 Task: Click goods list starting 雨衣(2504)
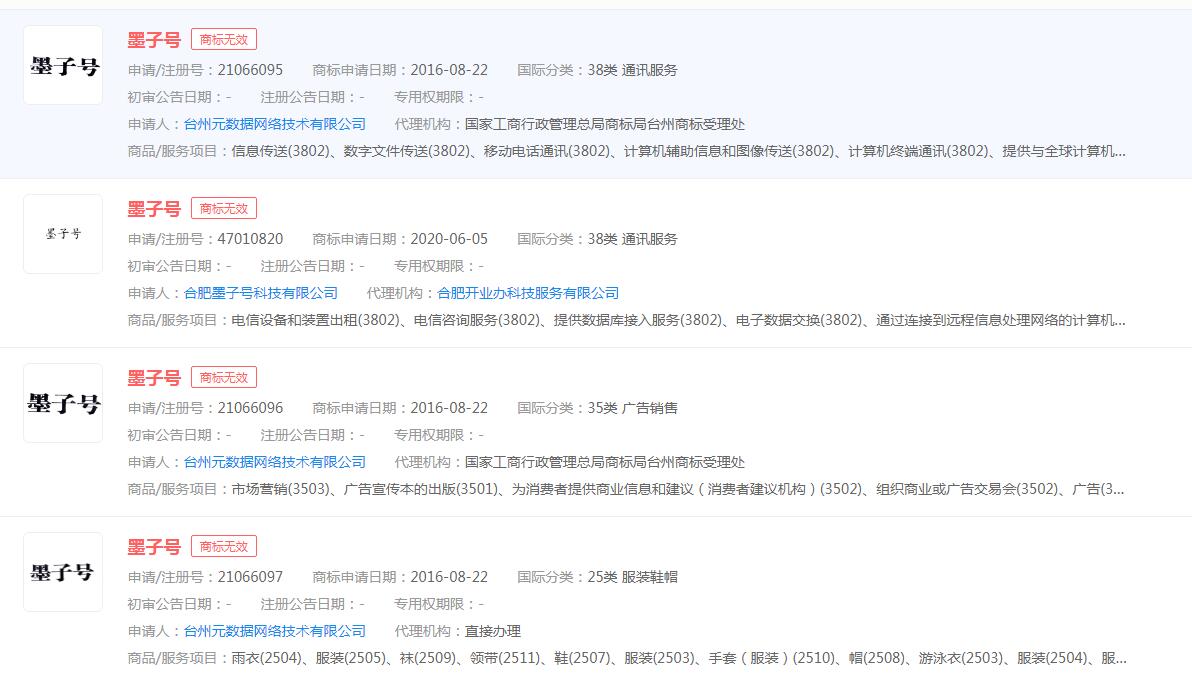click(x=678, y=658)
